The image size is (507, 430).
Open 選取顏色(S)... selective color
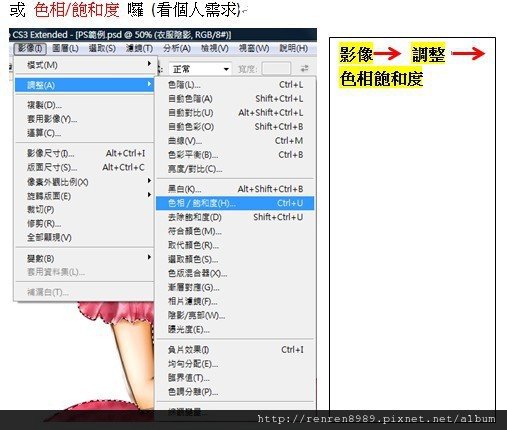click(235, 259)
